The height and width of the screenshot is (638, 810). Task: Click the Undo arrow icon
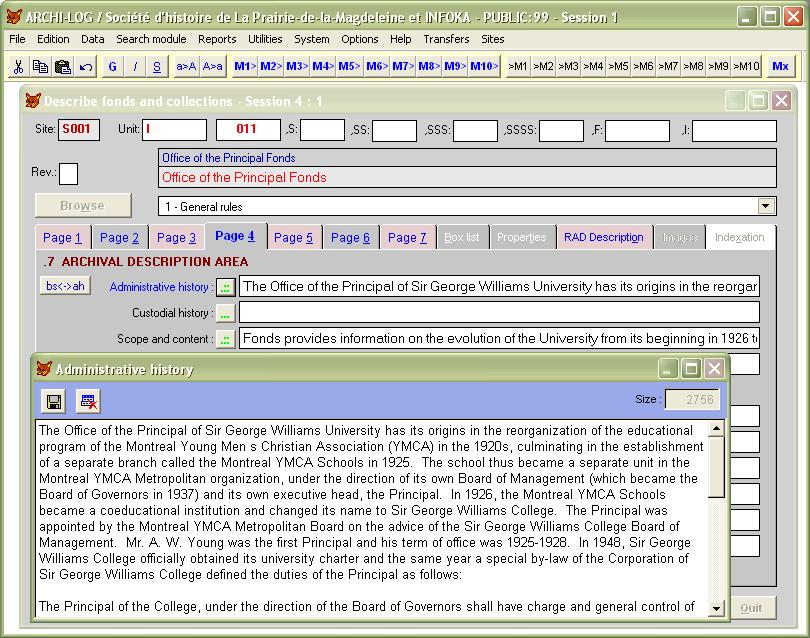click(85, 67)
